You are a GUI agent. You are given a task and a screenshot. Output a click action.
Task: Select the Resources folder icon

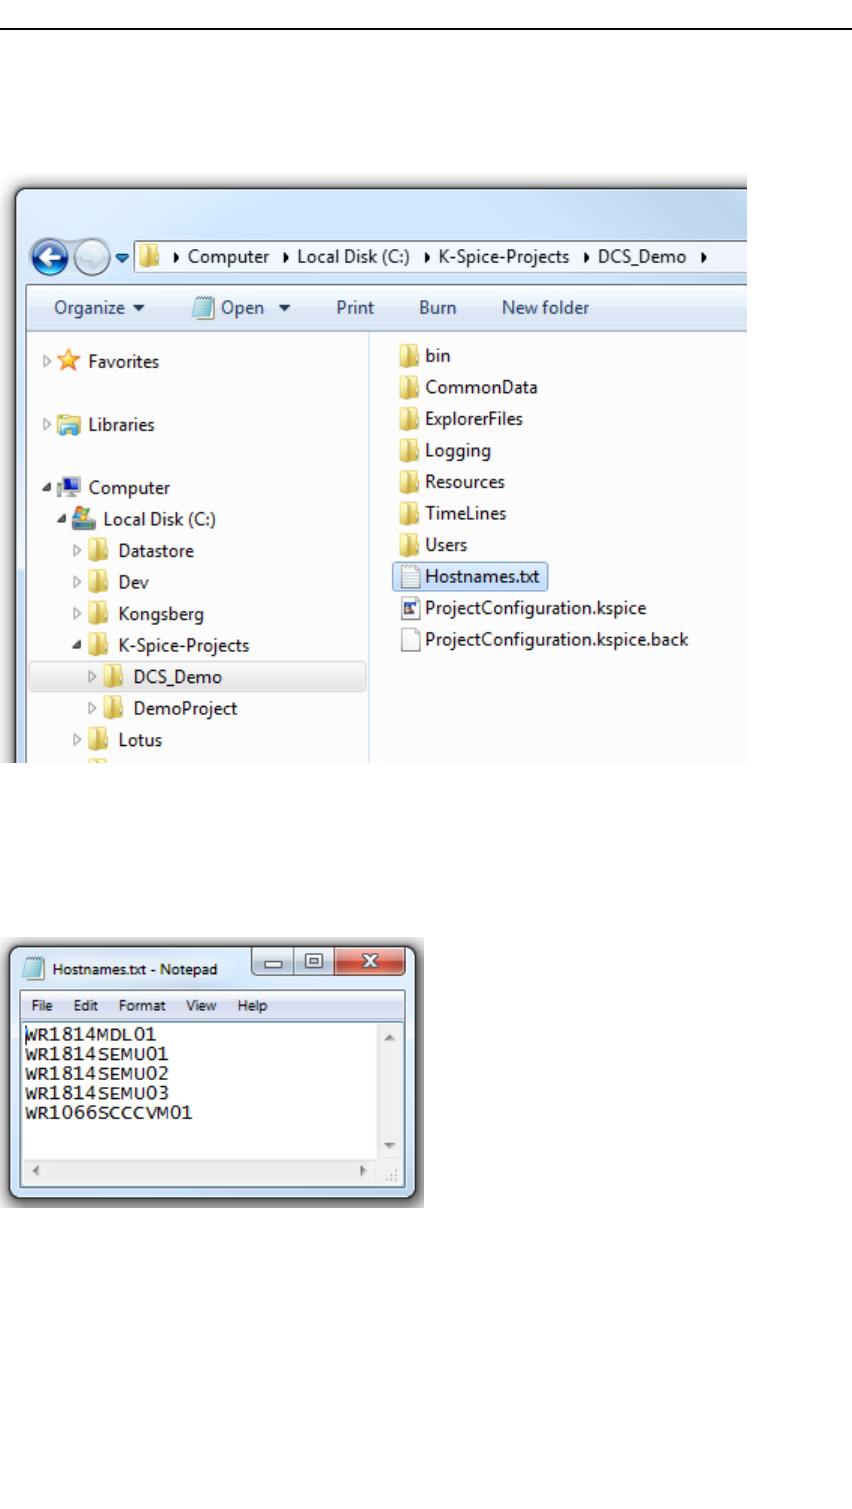(x=409, y=481)
